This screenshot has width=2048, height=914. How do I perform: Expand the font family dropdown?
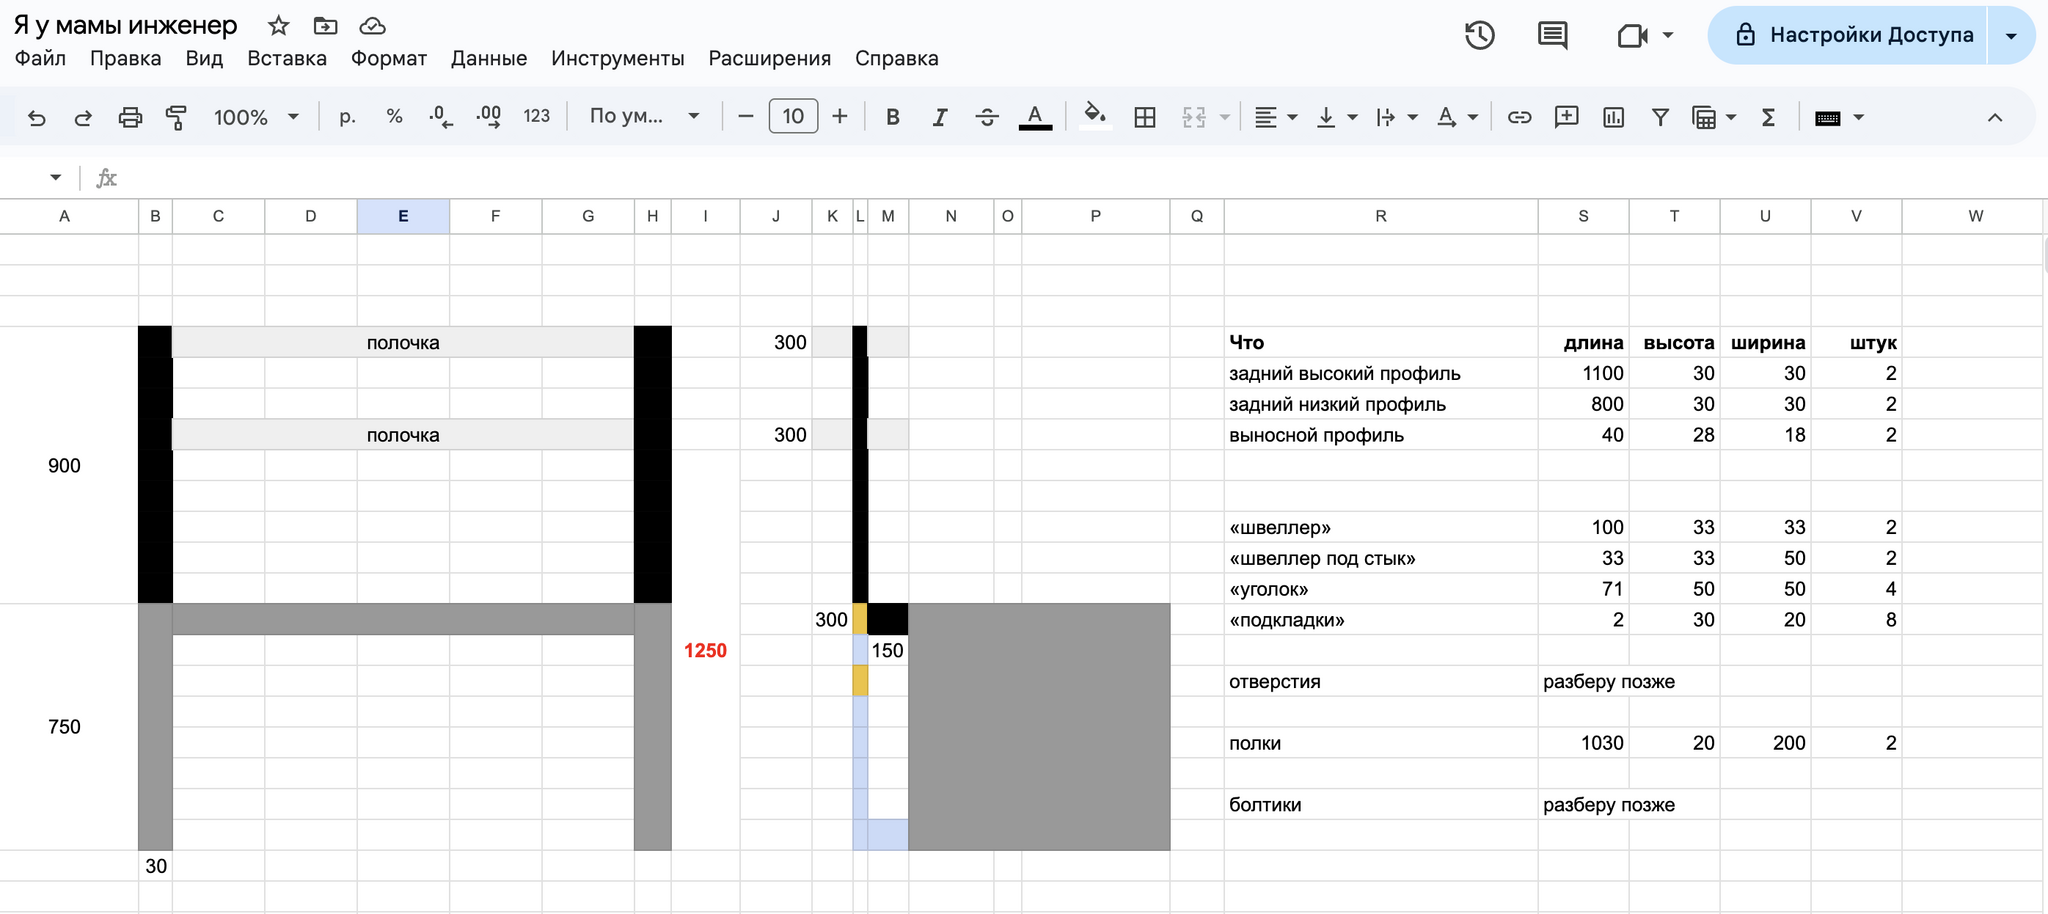point(644,117)
